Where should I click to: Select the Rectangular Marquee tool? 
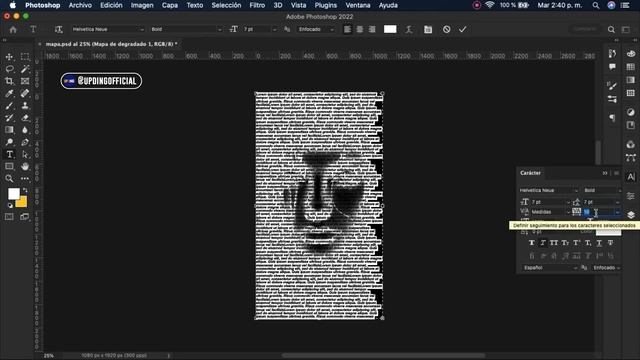pyautogui.click(x=25, y=57)
